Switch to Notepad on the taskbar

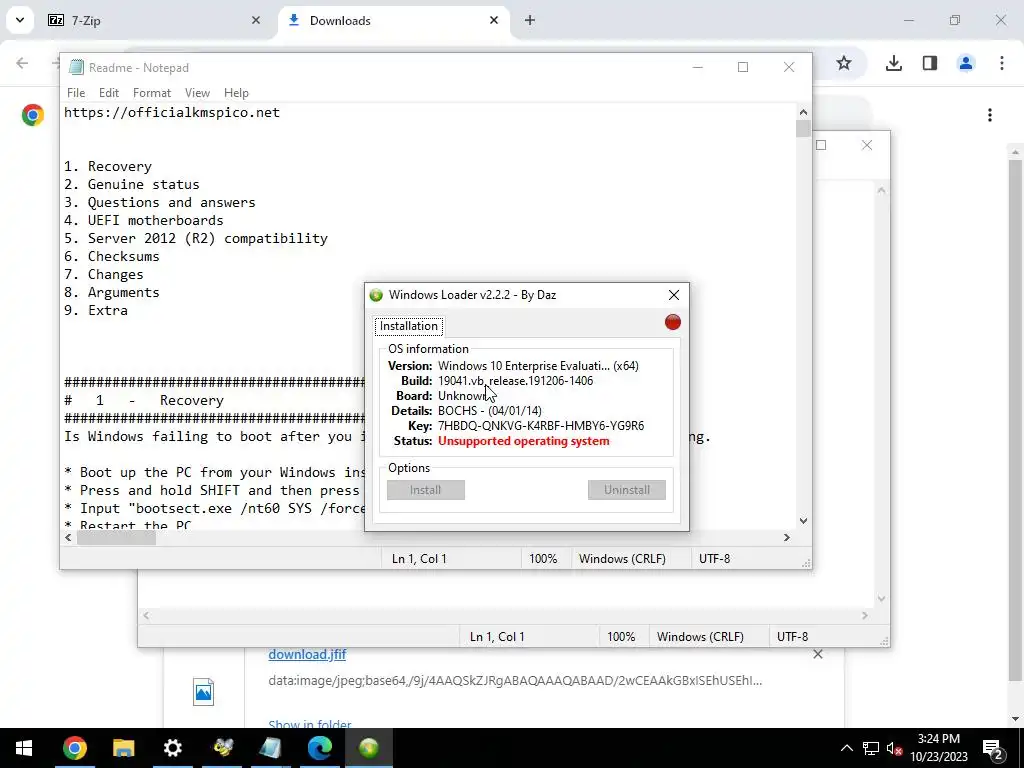(270, 748)
